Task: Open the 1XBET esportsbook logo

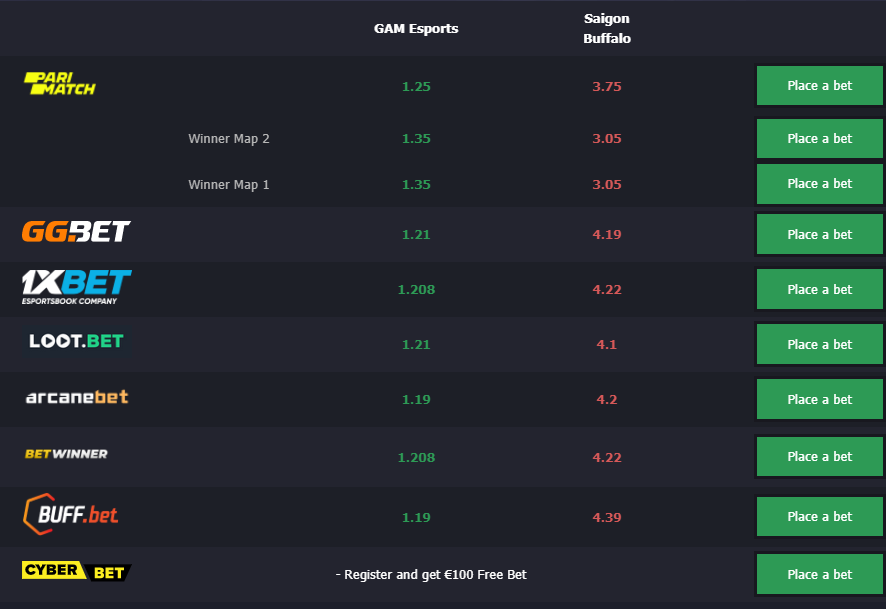Action: (77, 288)
